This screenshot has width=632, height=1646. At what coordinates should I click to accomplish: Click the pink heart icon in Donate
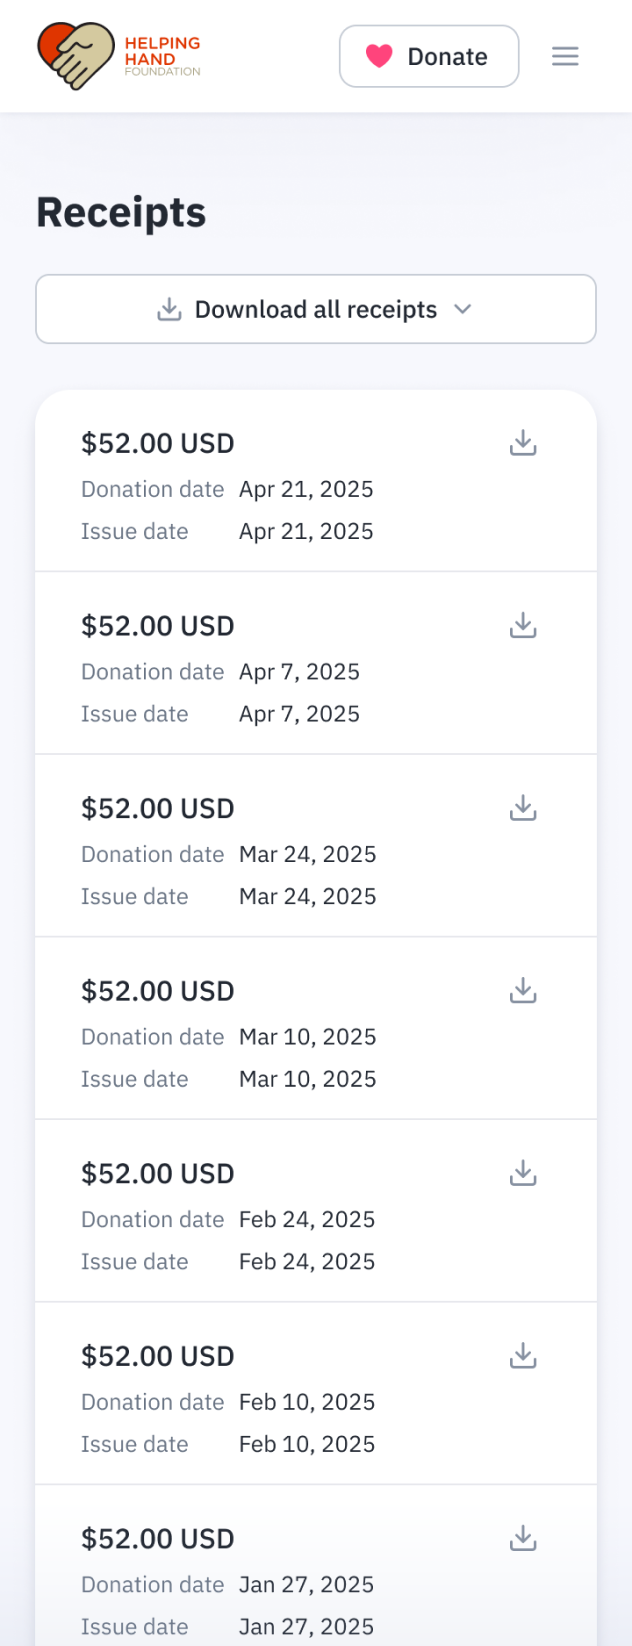379,56
